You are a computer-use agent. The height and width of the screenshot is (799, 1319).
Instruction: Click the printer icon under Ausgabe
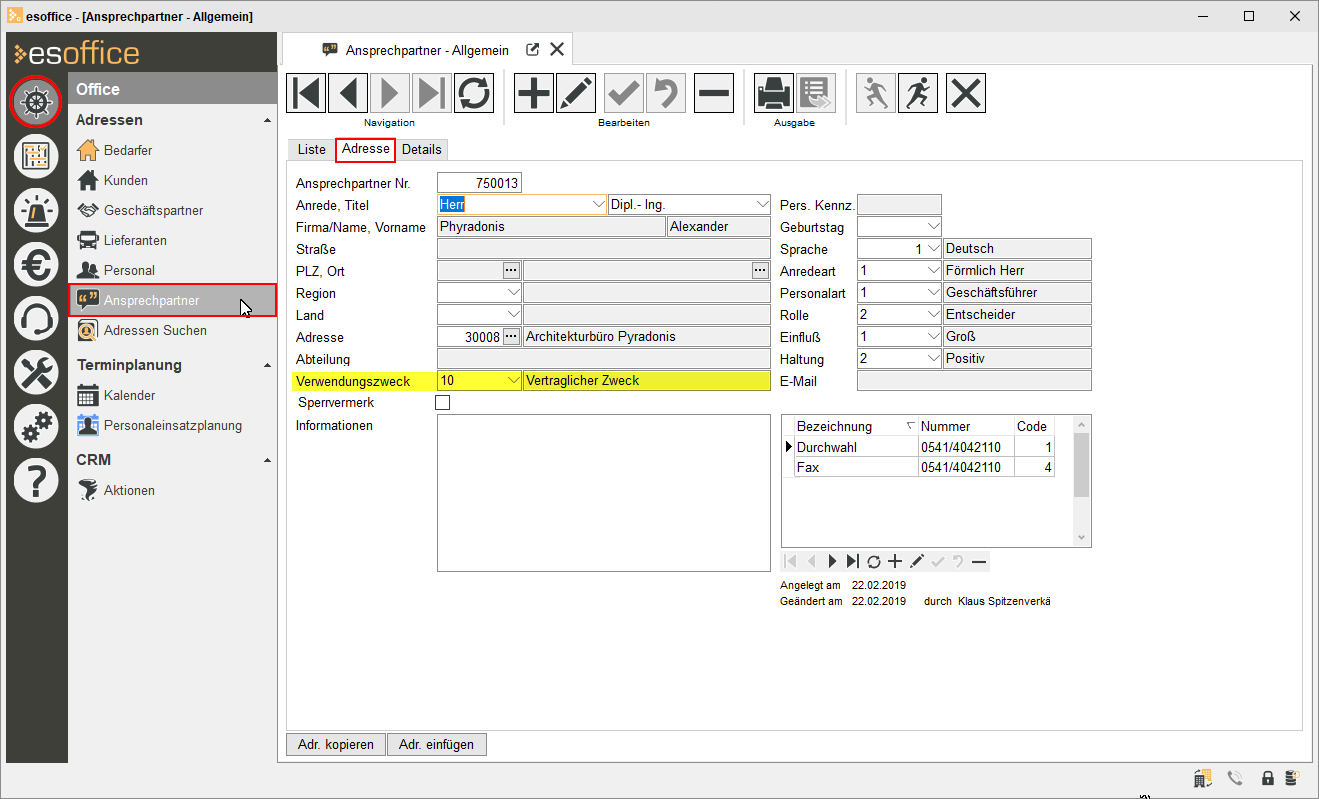click(x=774, y=93)
